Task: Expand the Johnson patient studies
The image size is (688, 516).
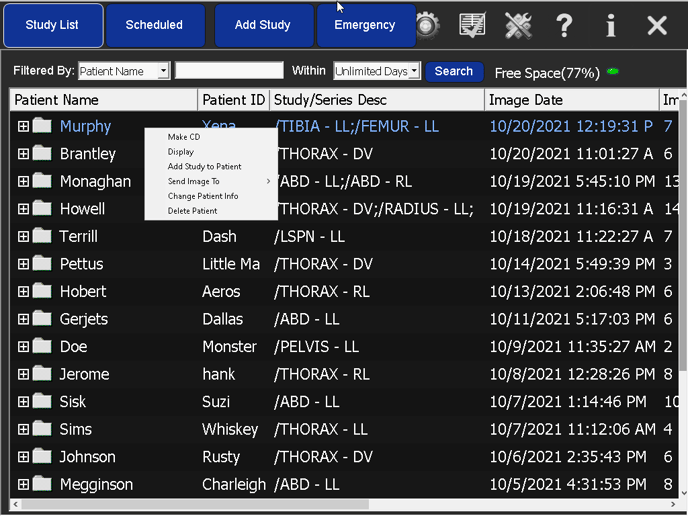Action: click(x=23, y=457)
